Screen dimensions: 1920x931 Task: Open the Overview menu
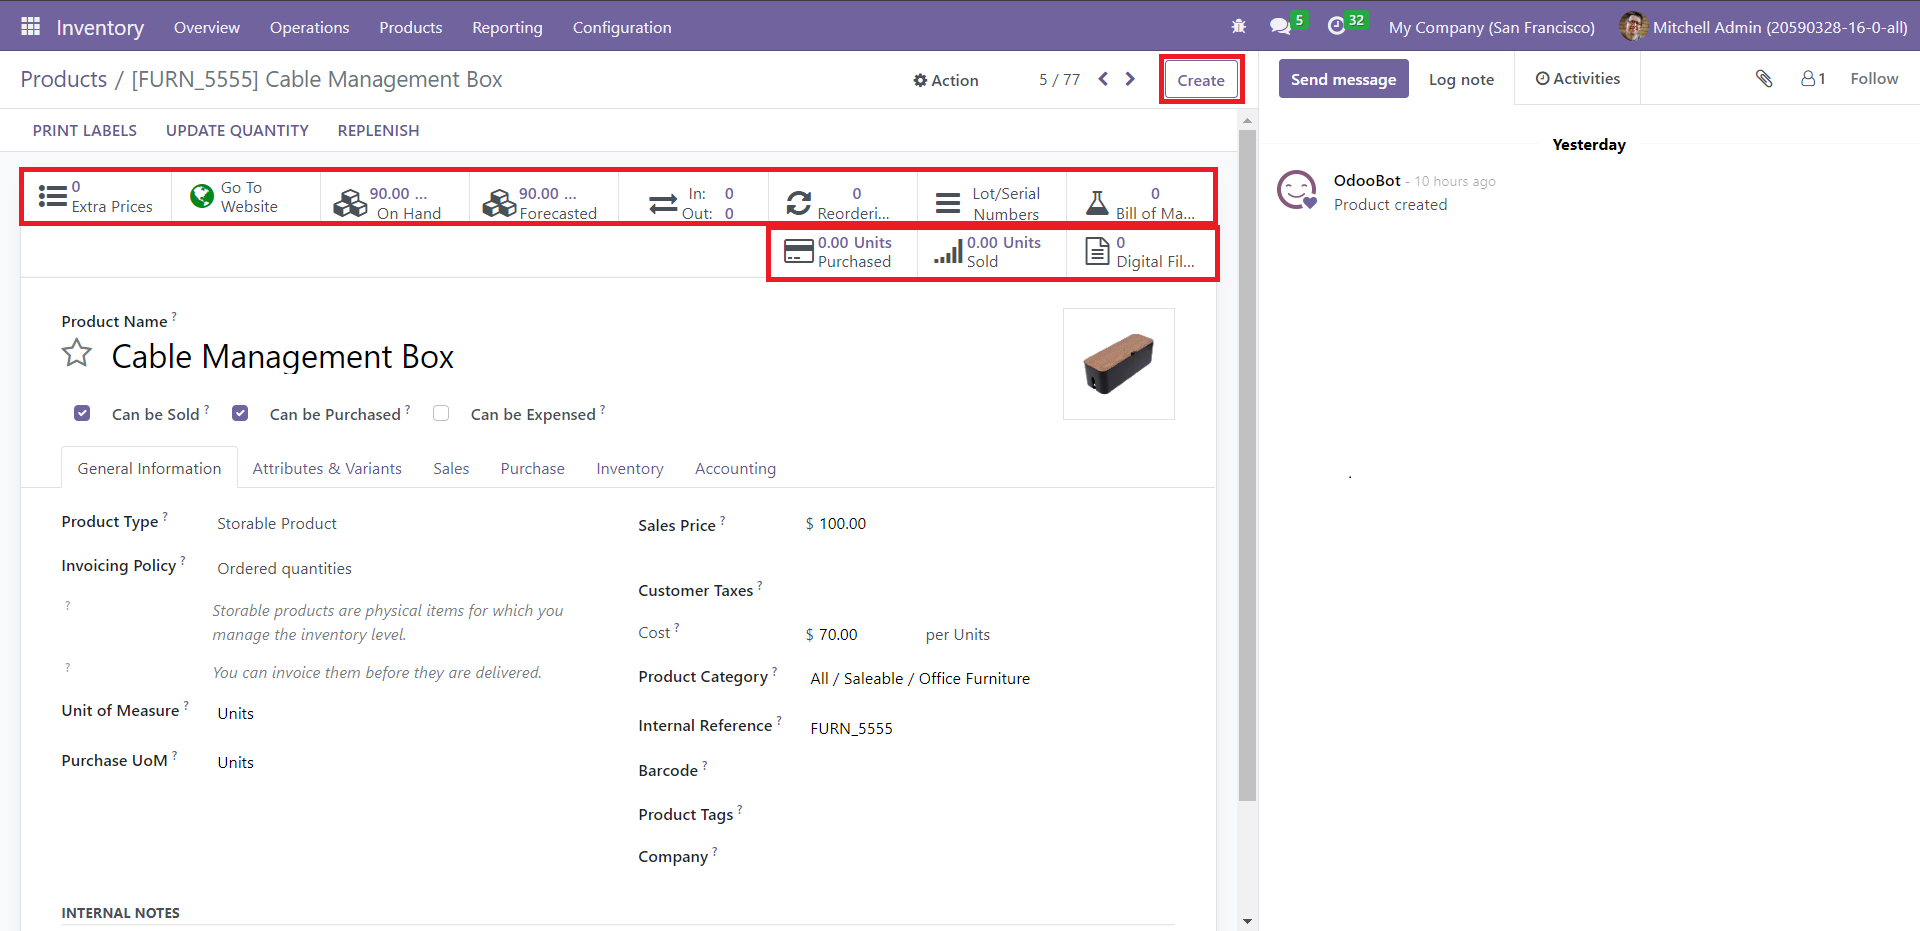click(207, 27)
